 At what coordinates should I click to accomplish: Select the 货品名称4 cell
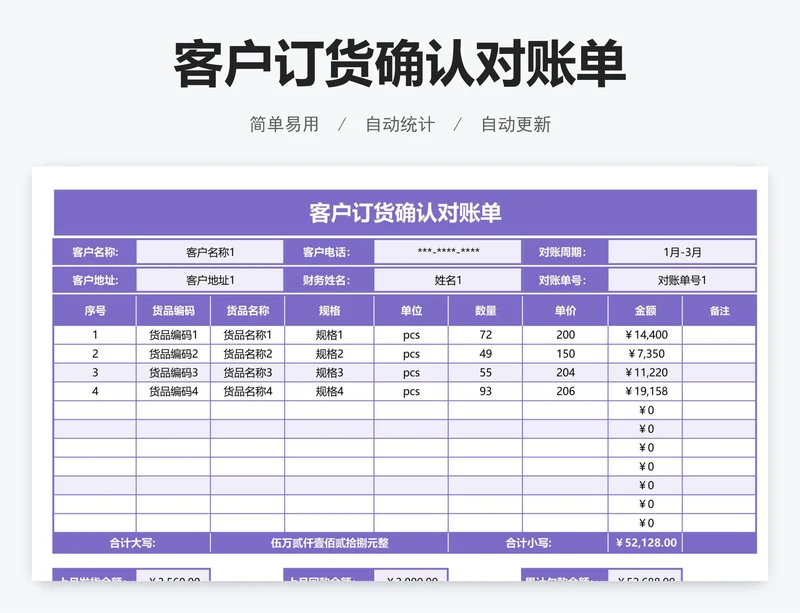tap(247, 391)
